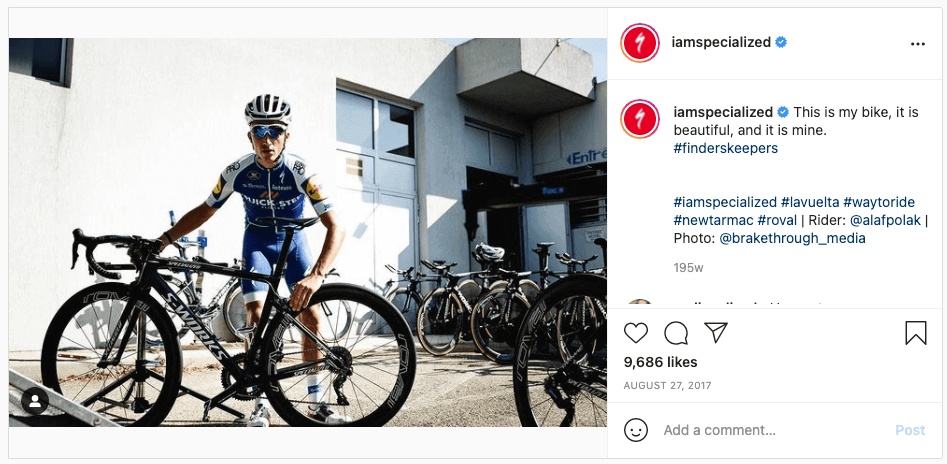Open iamspecialized username in header
This screenshot has width=947, height=464.
pos(722,43)
